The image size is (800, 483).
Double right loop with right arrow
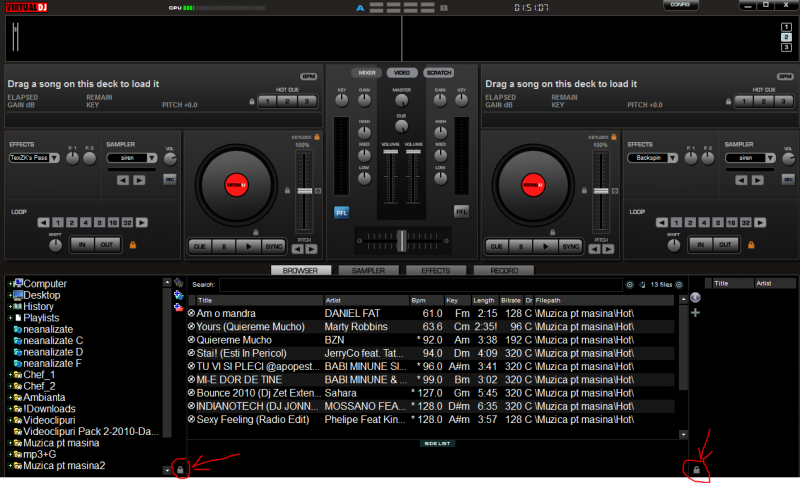click(x=760, y=223)
